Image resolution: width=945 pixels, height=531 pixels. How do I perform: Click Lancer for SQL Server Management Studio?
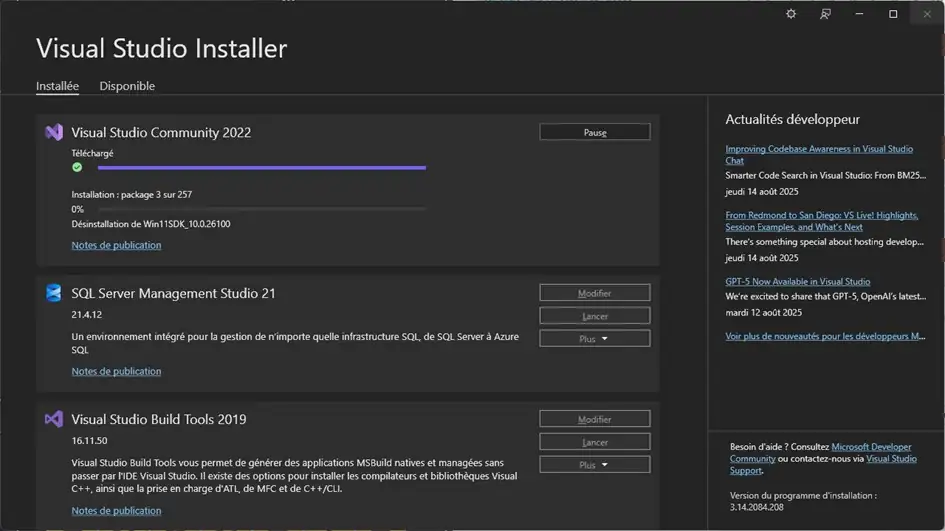595,316
